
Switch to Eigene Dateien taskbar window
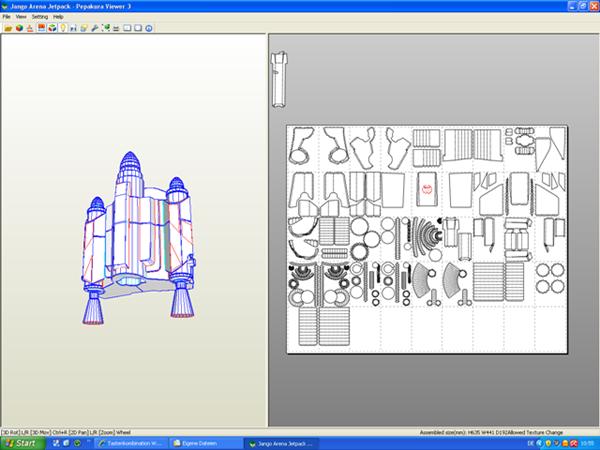(x=204, y=442)
